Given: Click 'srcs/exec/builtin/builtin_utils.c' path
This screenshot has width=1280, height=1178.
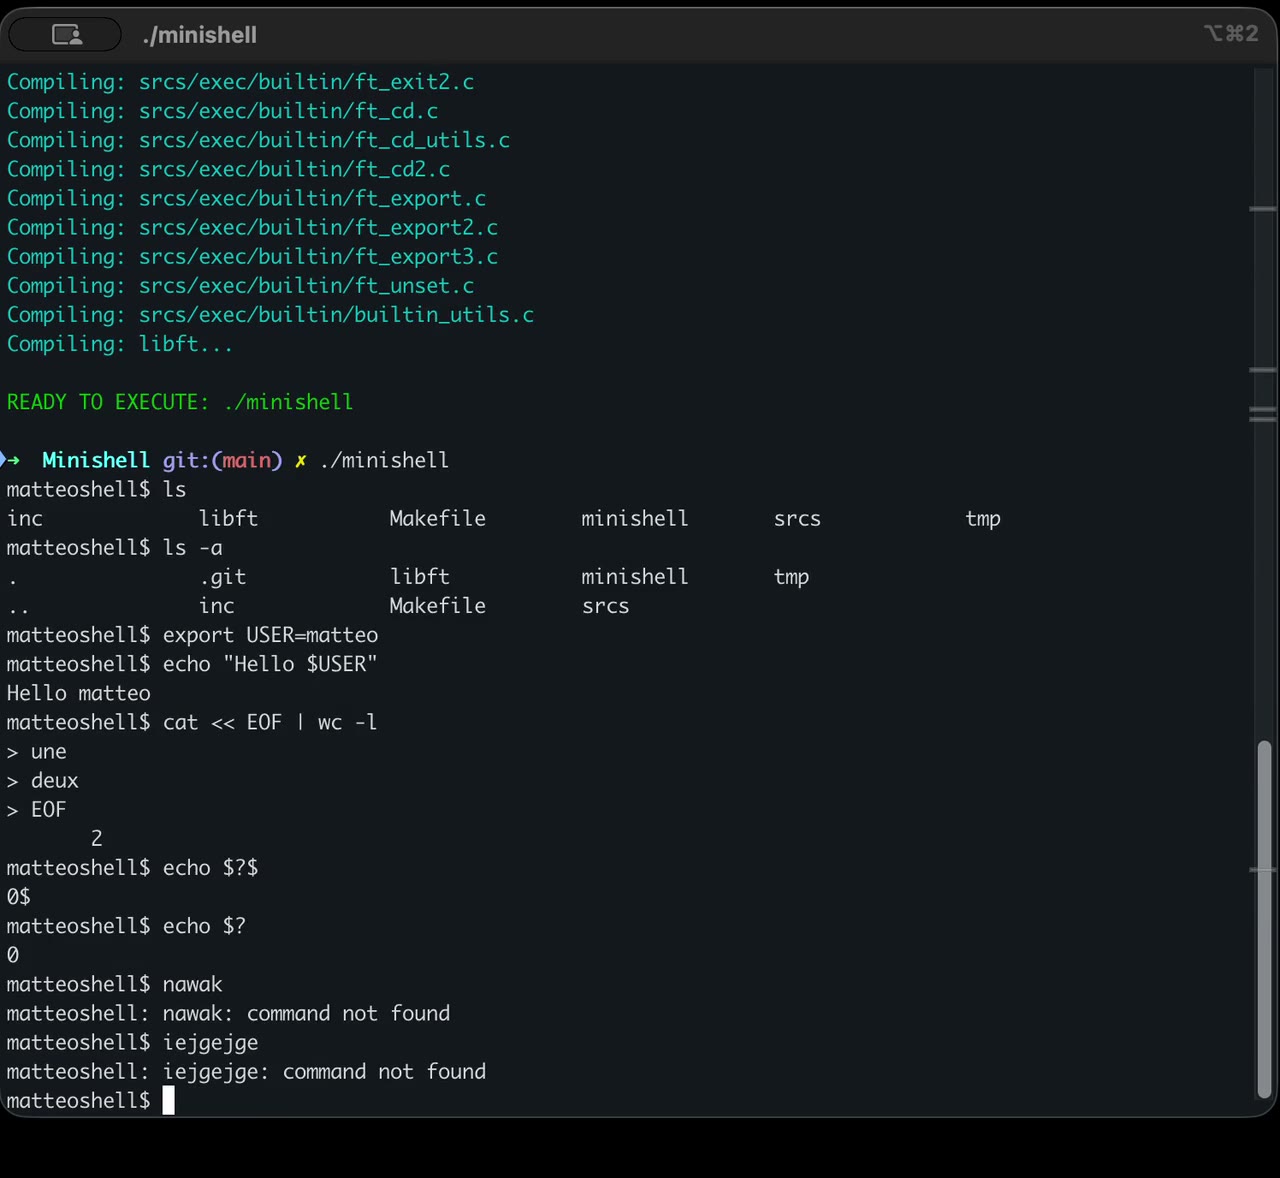Looking at the screenshot, I should [337, 314].
